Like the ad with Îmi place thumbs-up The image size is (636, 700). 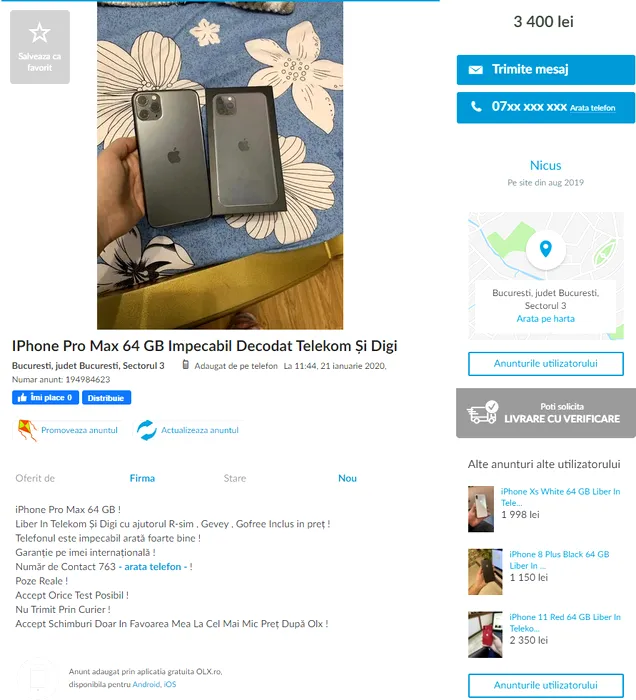pyautogui.click(x=46, y=397)
